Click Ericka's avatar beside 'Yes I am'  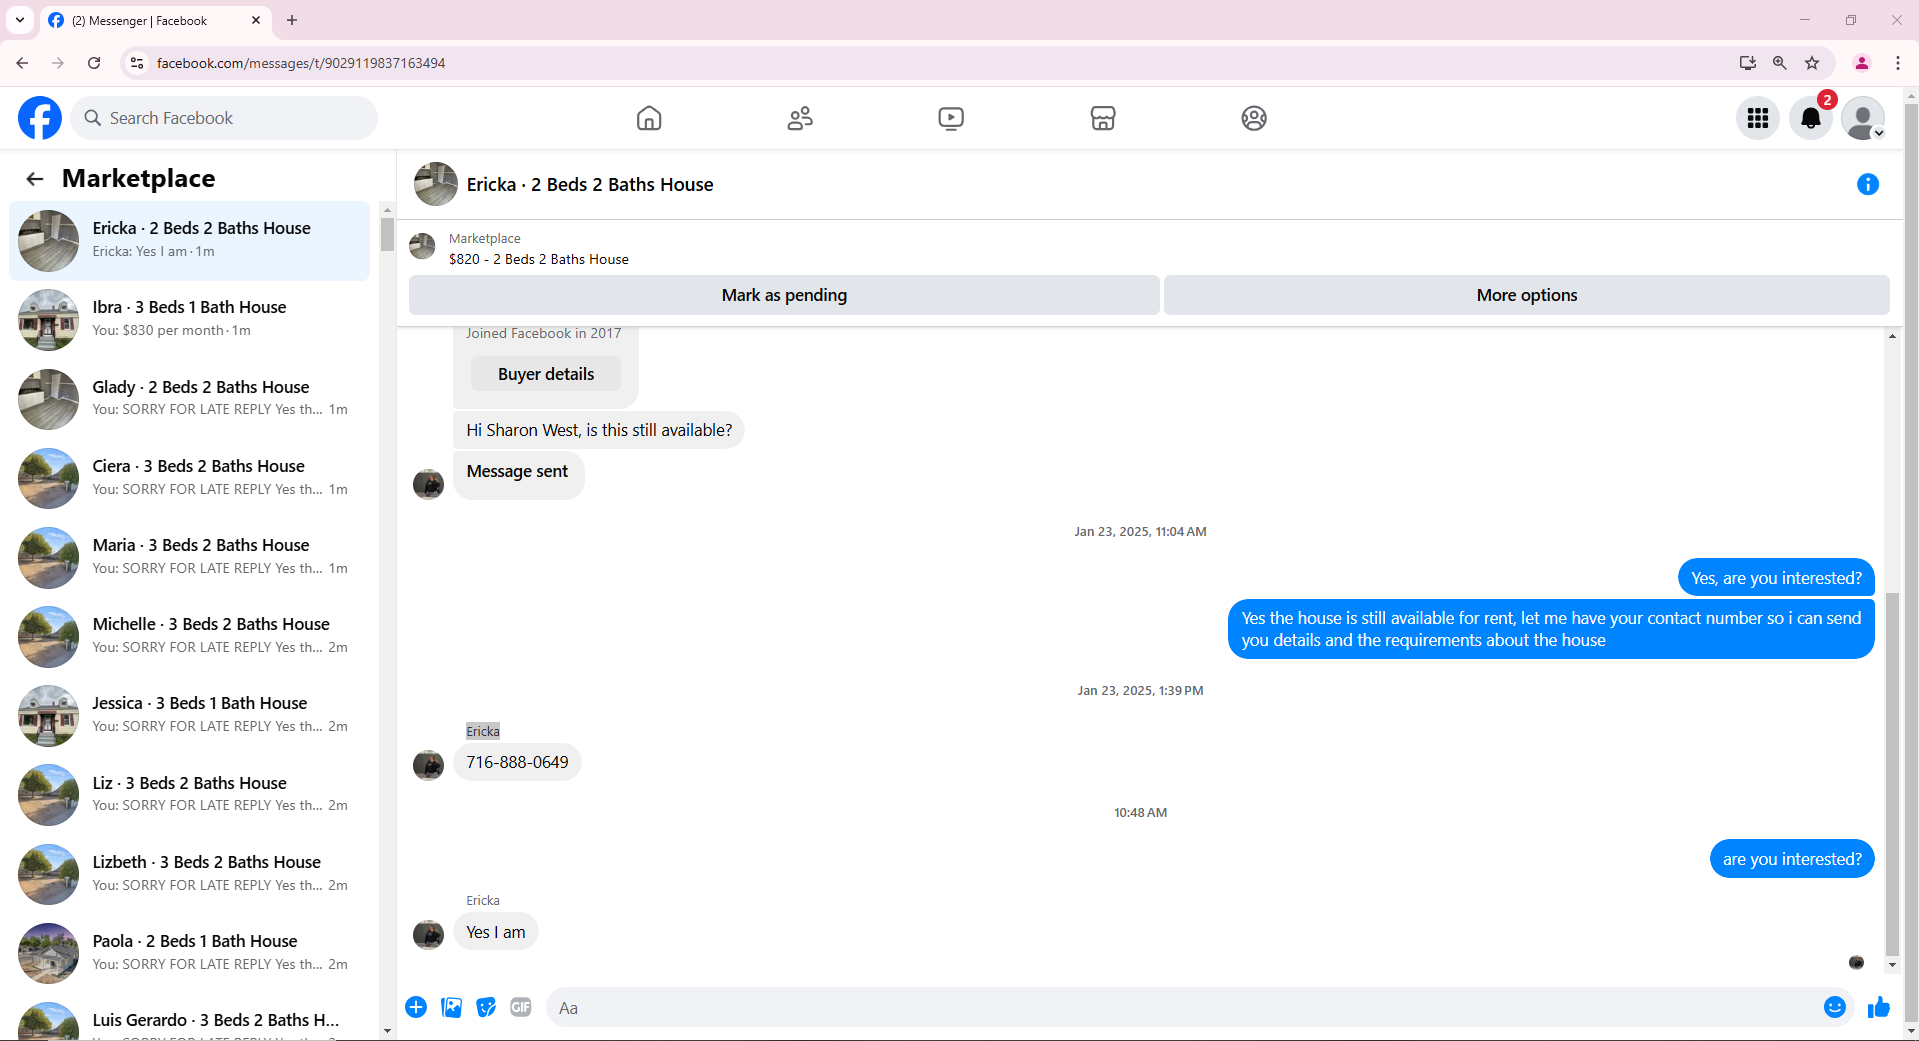(429, 935)
